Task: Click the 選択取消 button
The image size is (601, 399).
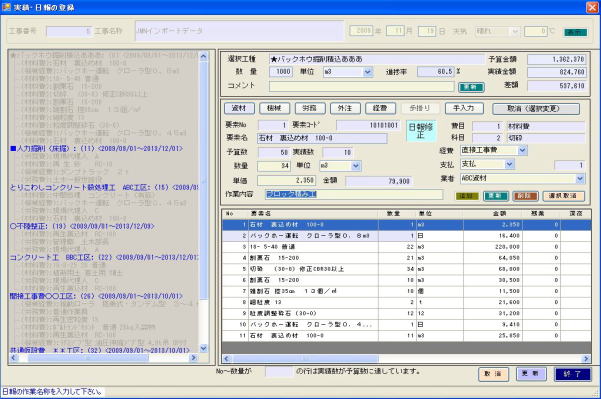Action: coord(563,196)
